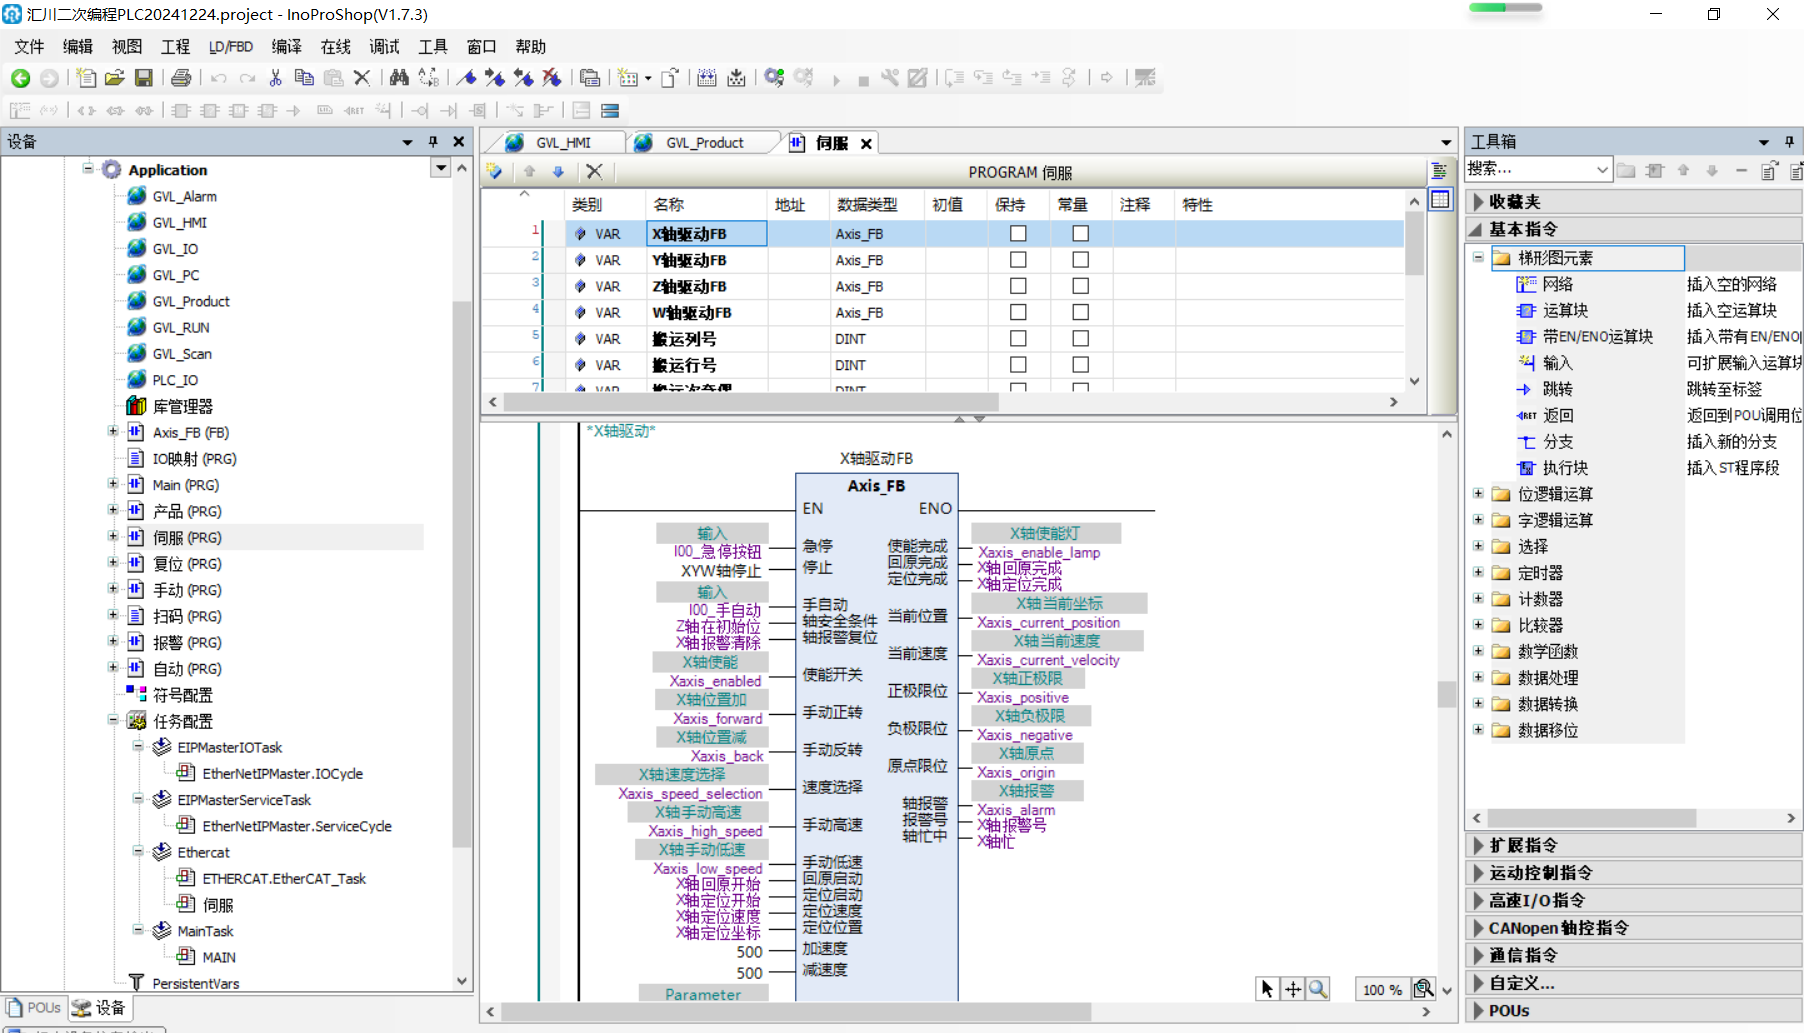Click the delete X icon in declaration toolbar
This screenshot has height=1033, width=1804.
[x=594, y=171]
